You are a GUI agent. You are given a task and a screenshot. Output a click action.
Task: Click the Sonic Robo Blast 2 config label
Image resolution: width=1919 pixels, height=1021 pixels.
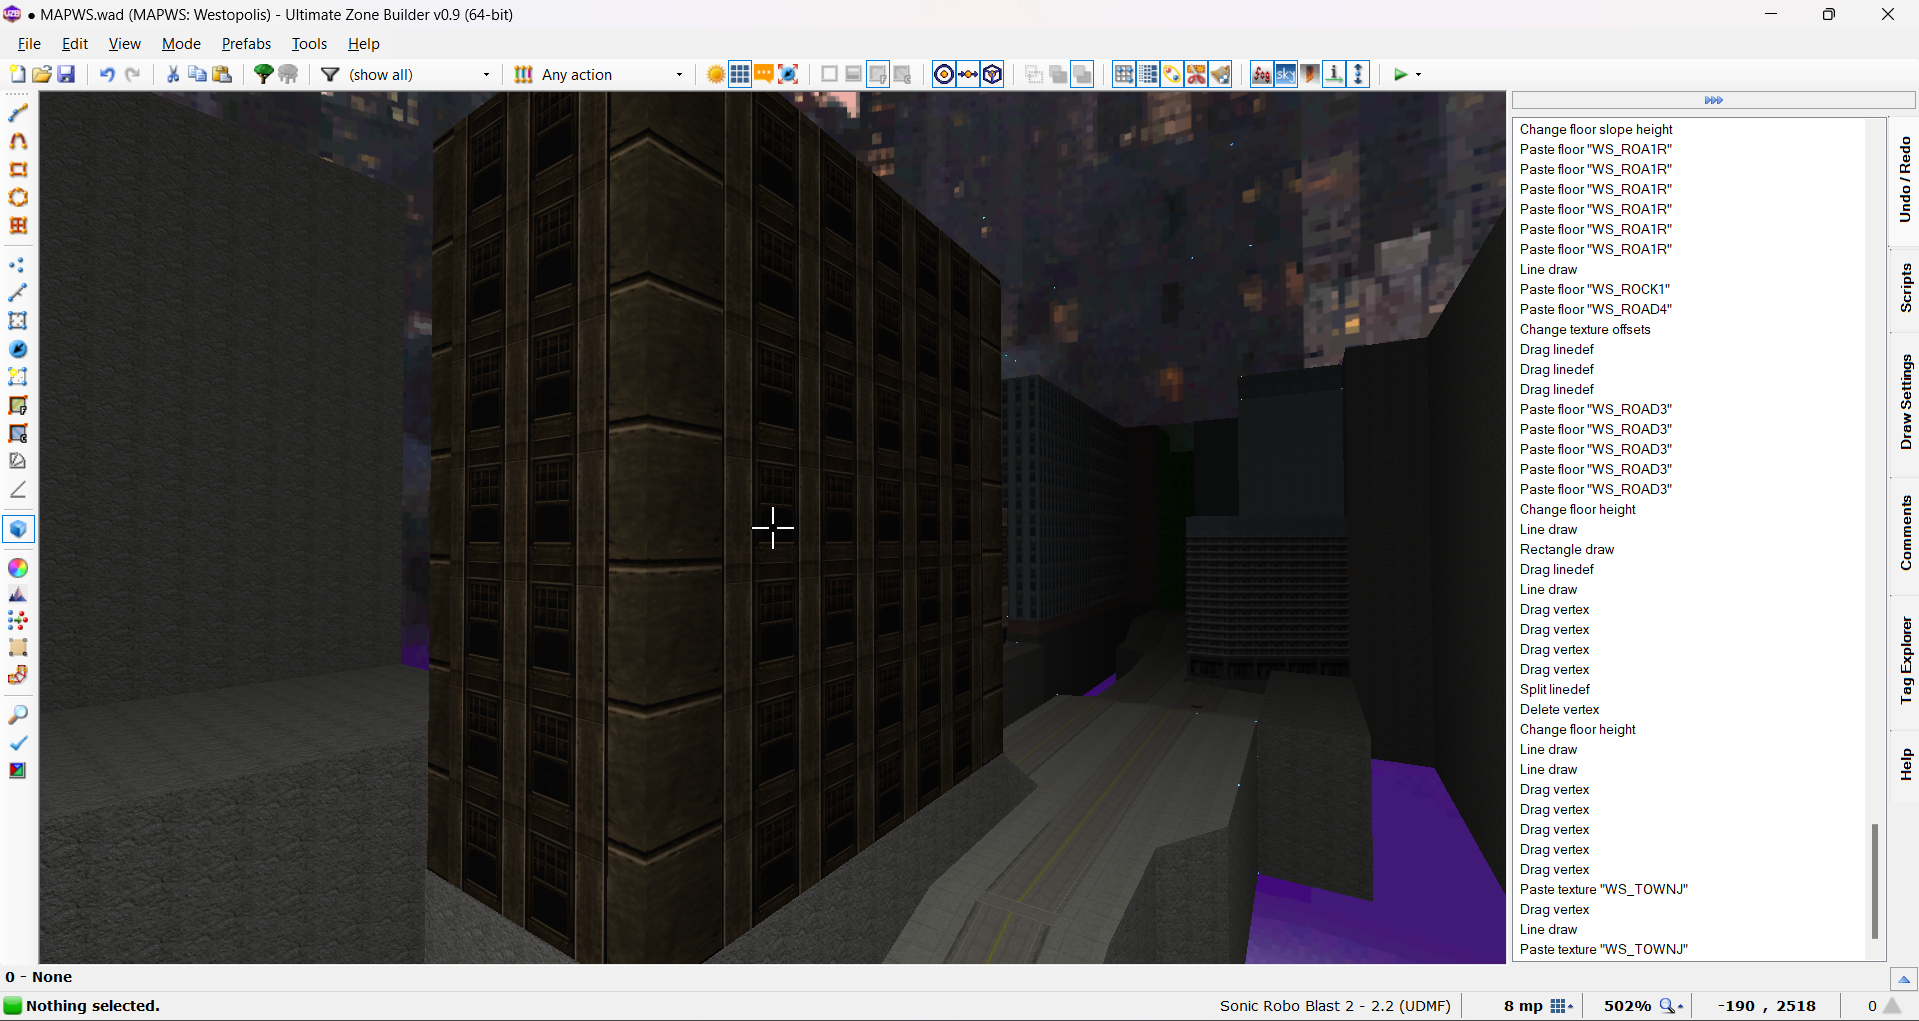[x=1334, y=1006]
